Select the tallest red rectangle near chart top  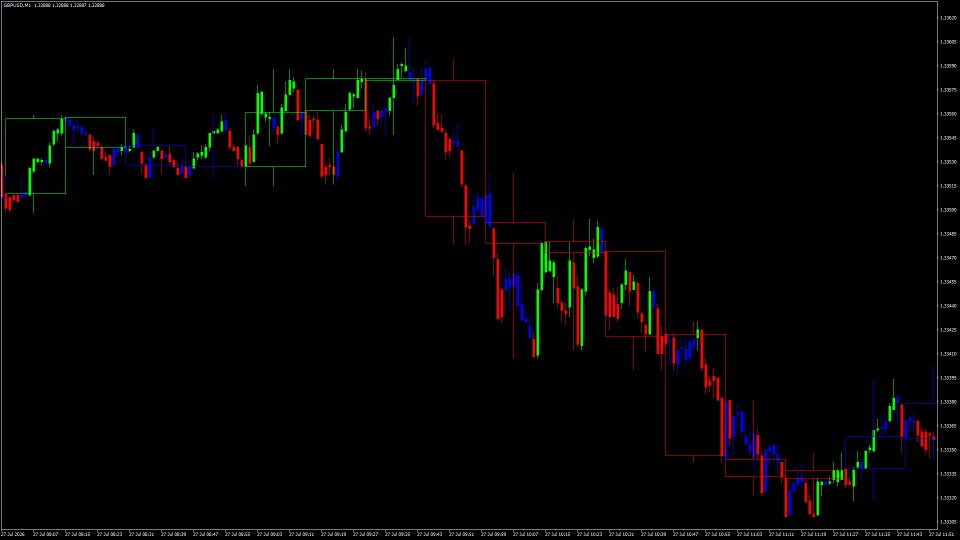point(456,148)
